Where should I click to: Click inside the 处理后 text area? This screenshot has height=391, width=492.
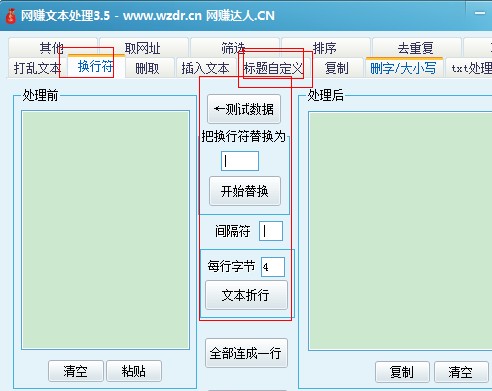point(400,231)
